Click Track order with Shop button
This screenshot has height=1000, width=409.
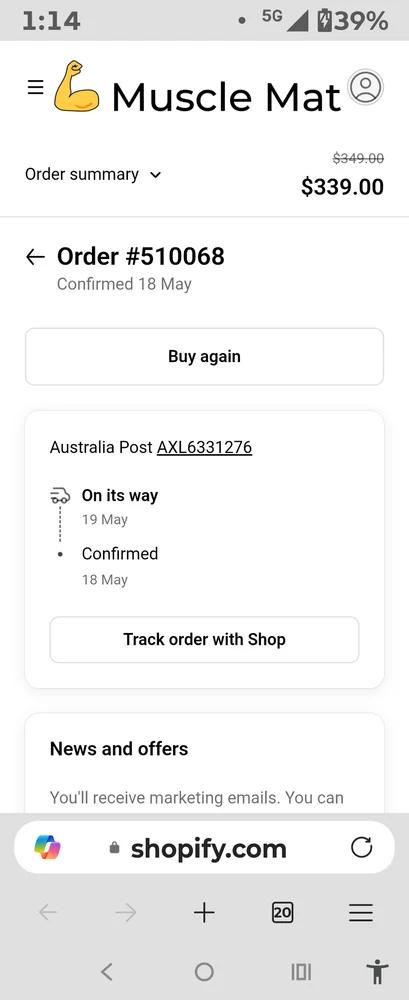[204, 639]
